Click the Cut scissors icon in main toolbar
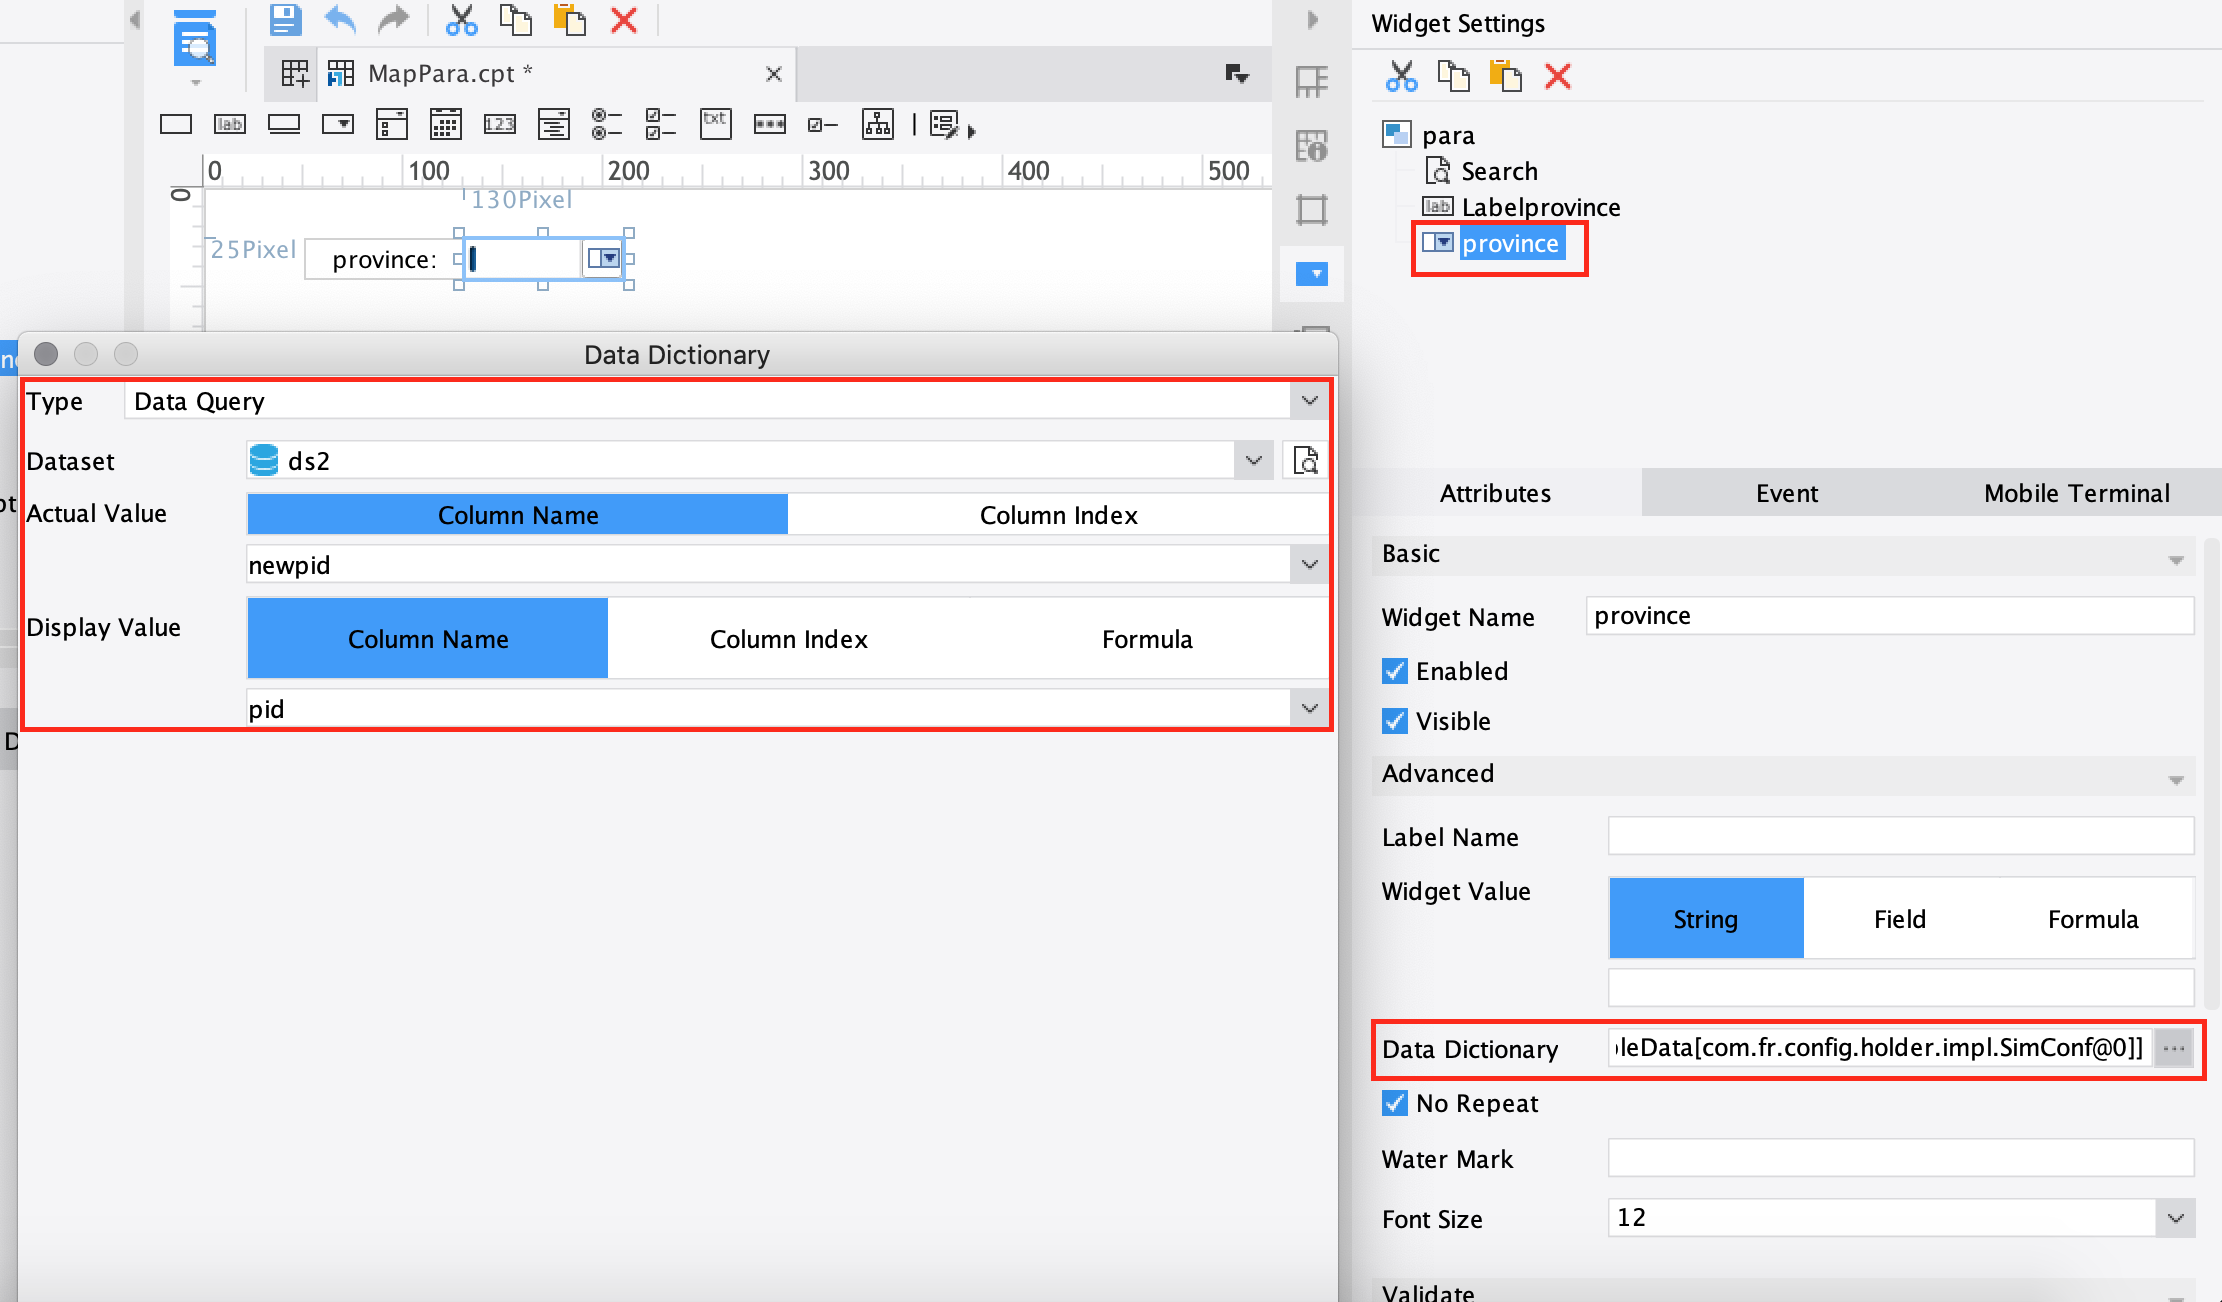 (461, 19)
